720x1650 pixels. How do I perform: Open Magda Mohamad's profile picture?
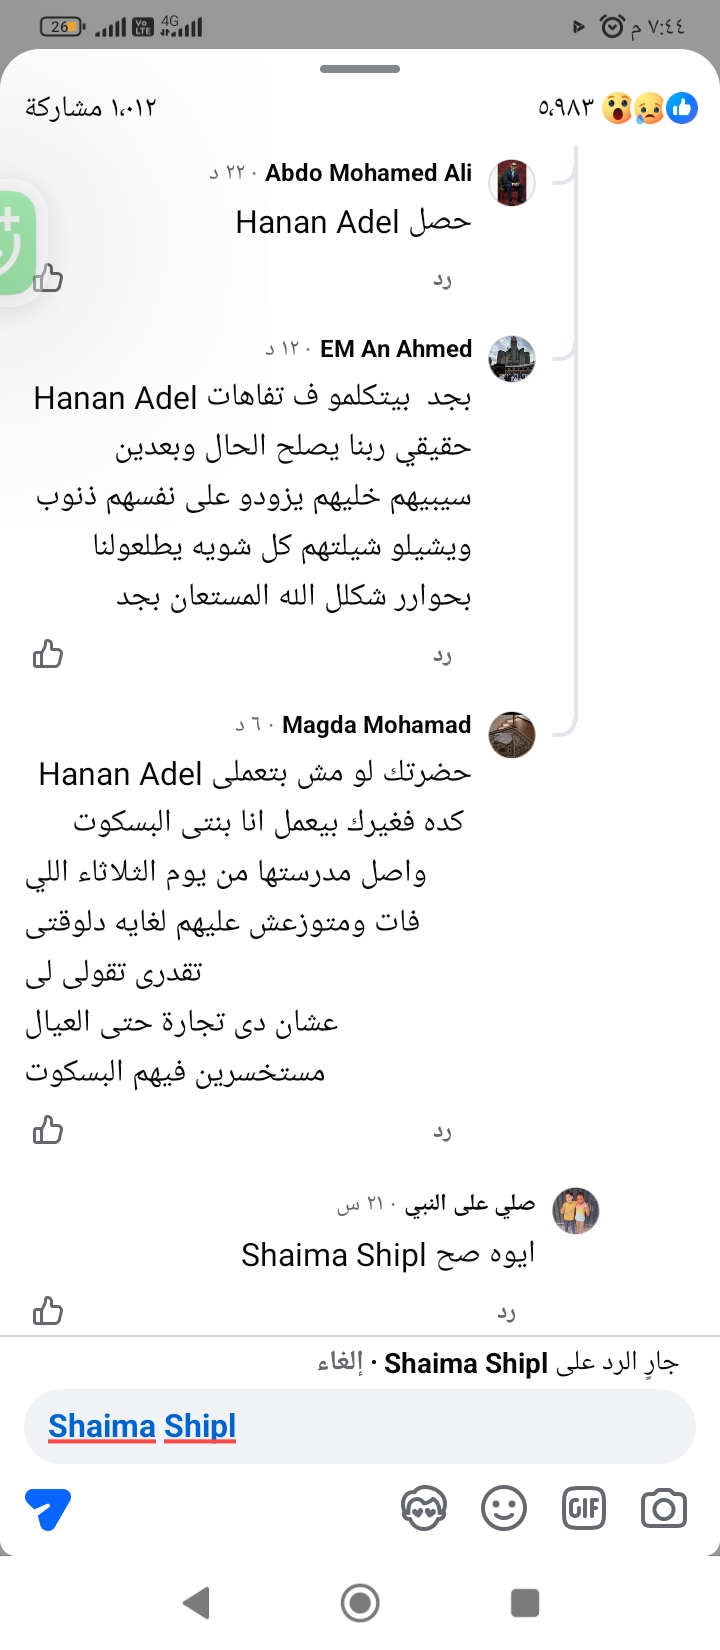tap(512, 736)
